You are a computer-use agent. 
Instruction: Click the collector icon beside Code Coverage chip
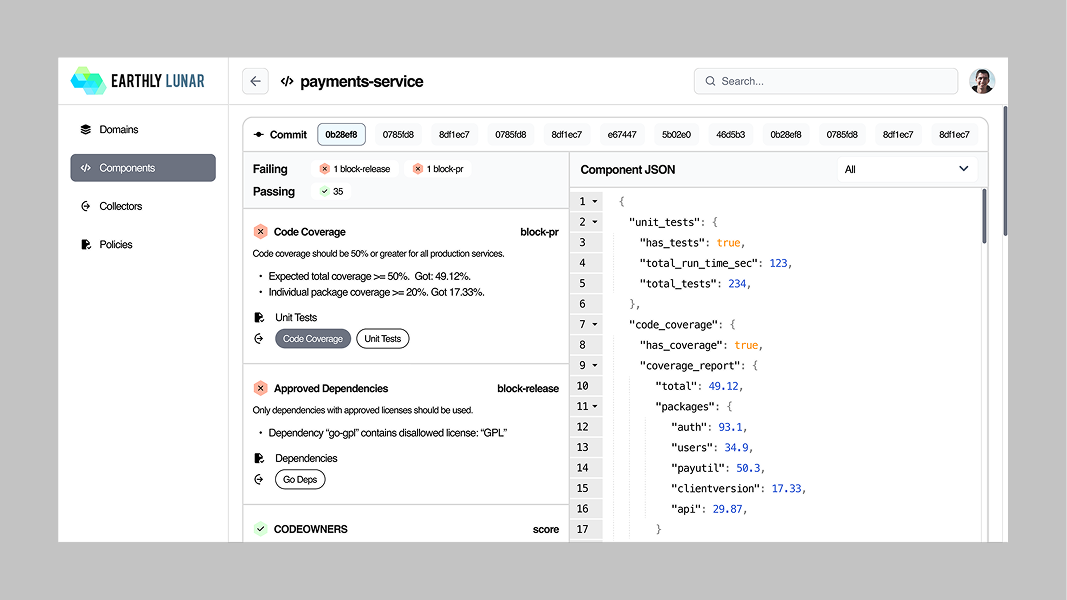(259, 338)
